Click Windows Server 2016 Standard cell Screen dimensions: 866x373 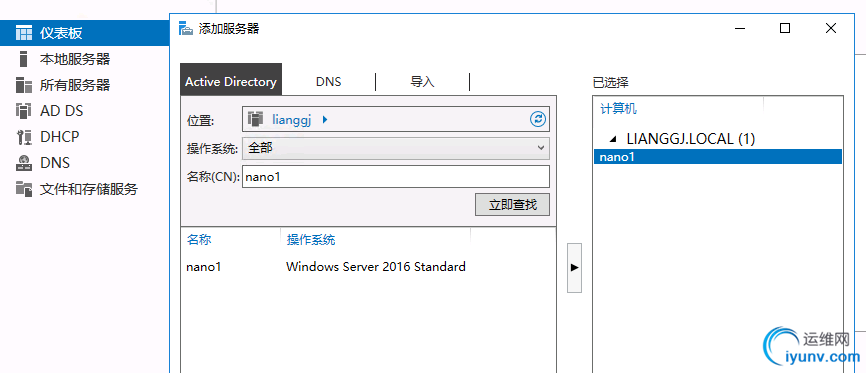tap(376, 267)
